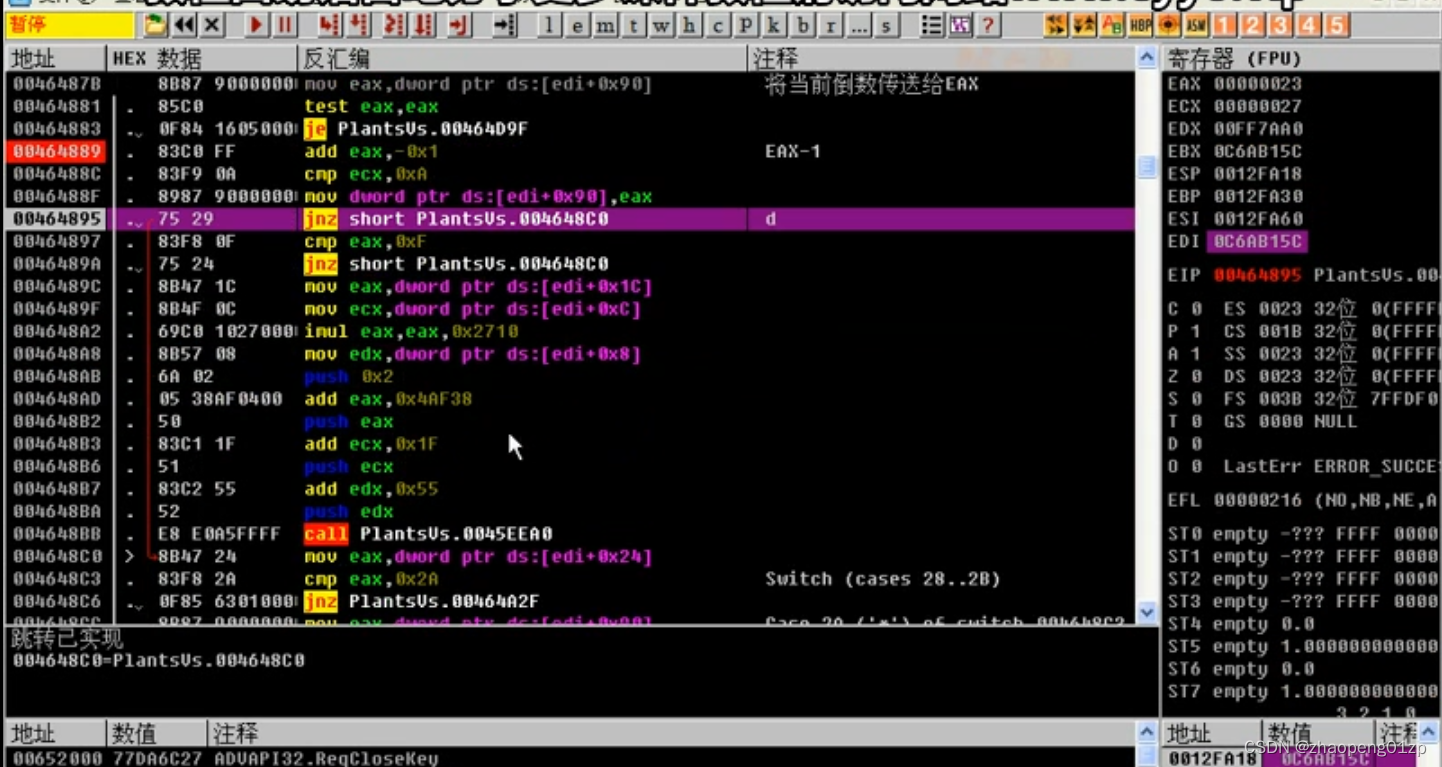Open help with red question mark icon
1442x767 pixels.
988,25
